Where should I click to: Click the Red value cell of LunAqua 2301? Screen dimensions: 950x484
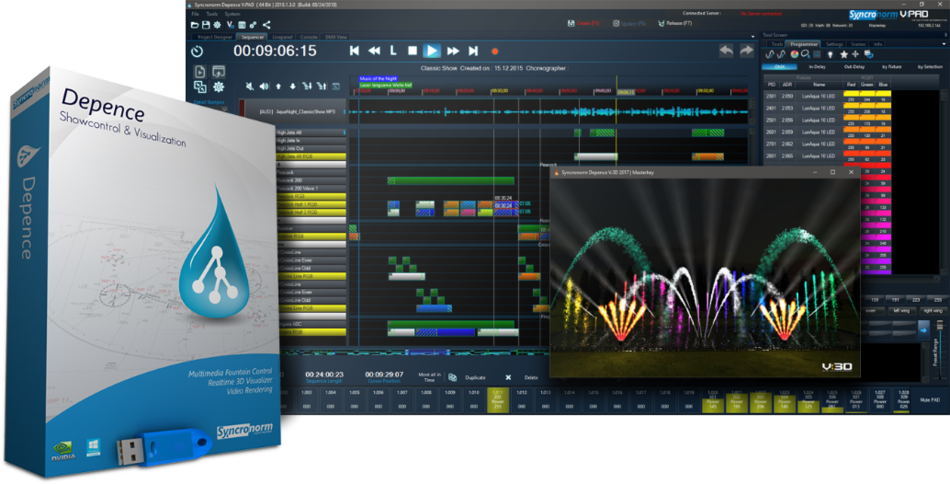point(853,95)
